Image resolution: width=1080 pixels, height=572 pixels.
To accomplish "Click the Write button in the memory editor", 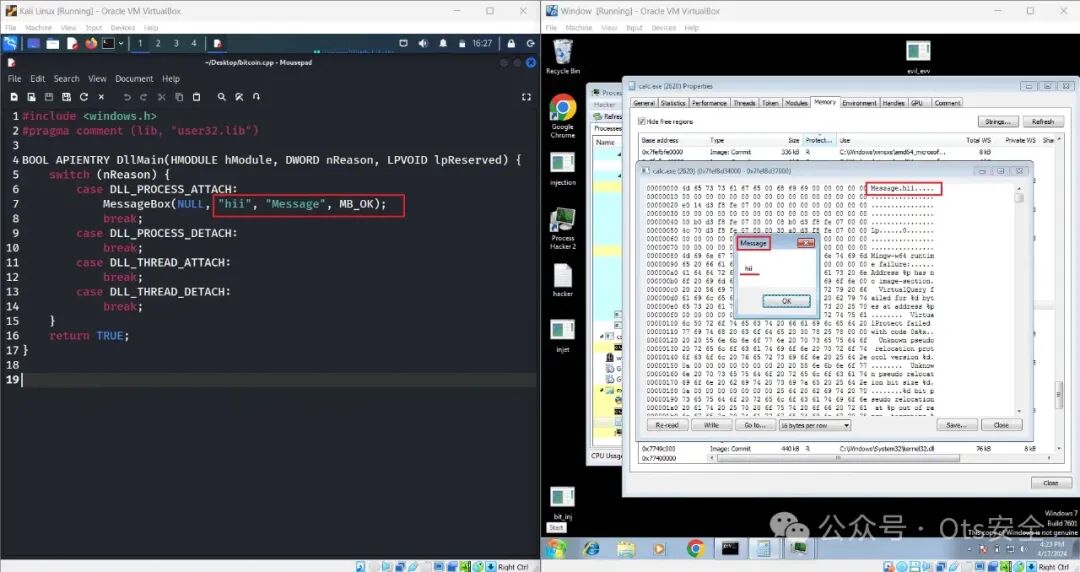I will pos(711,425).
